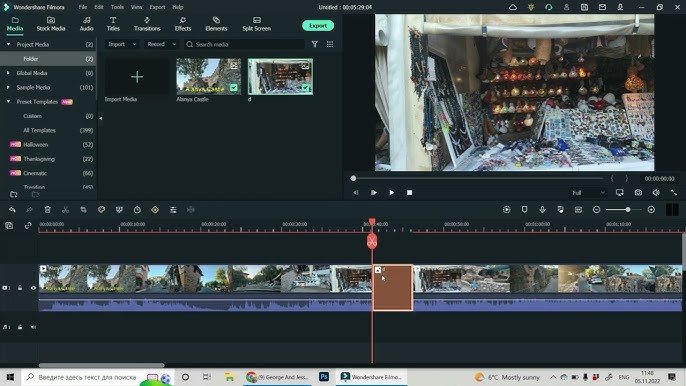Click the zoom in plus icon
Viewport: 686px width, 386px height.
point(651,210)
